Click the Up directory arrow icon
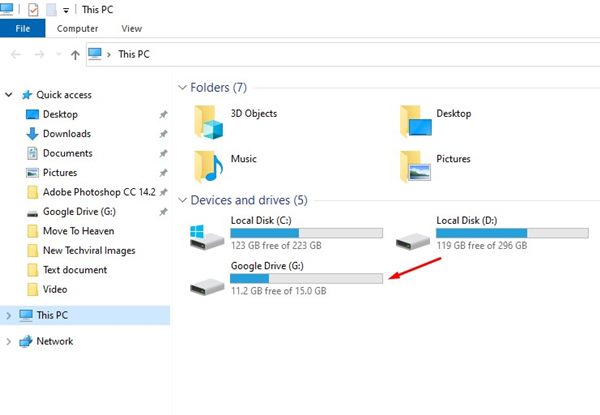 [x=75, y=55]
